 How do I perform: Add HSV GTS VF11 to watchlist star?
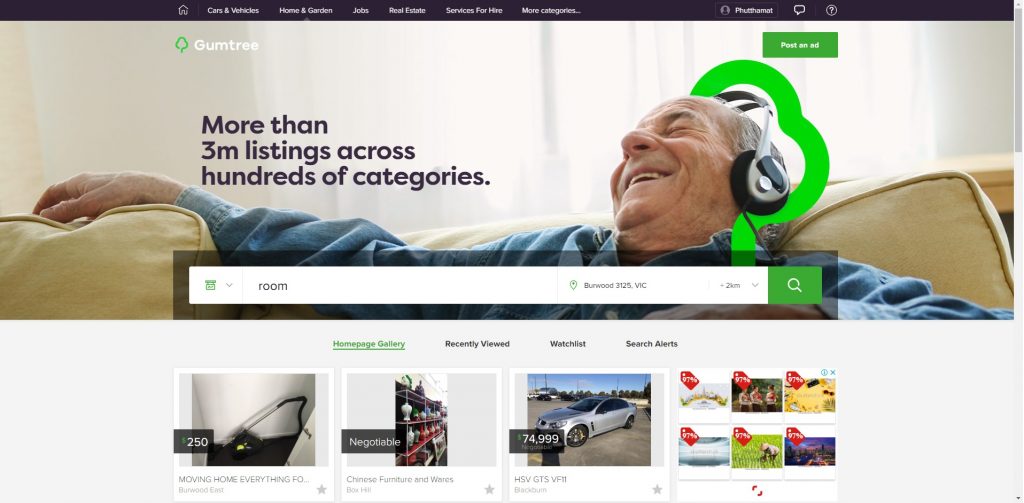[657, 489]
